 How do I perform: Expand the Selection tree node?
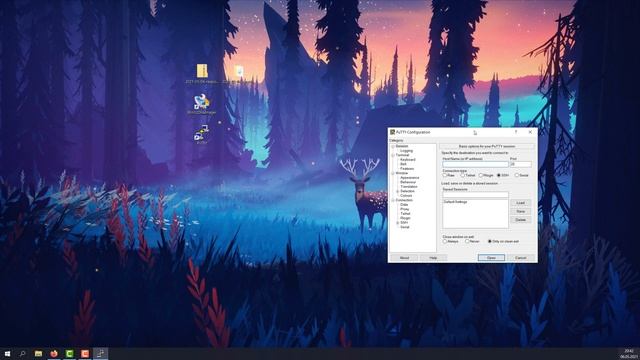398,191
